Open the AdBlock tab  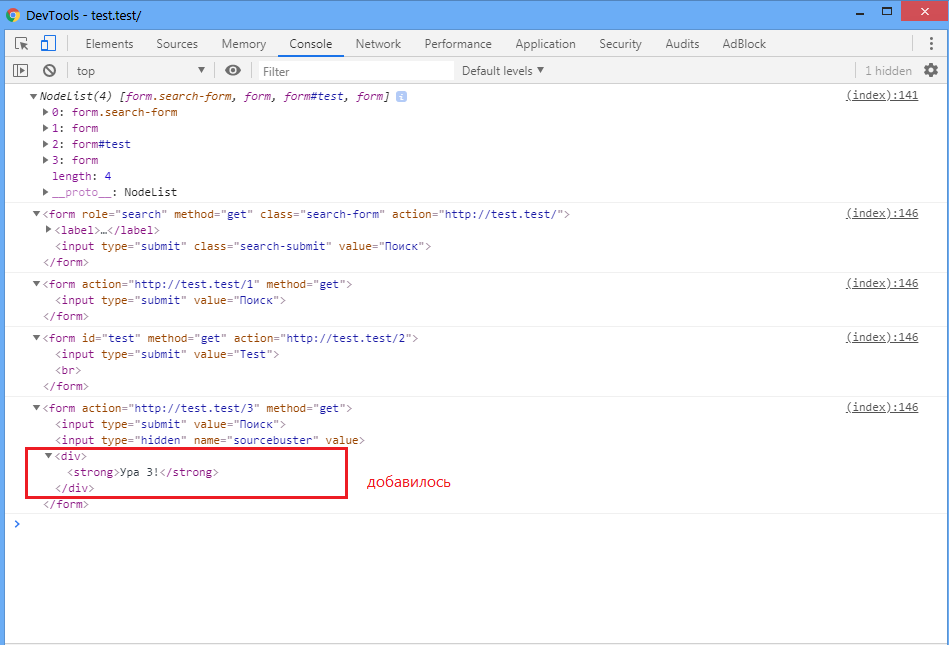coord(744,44)
